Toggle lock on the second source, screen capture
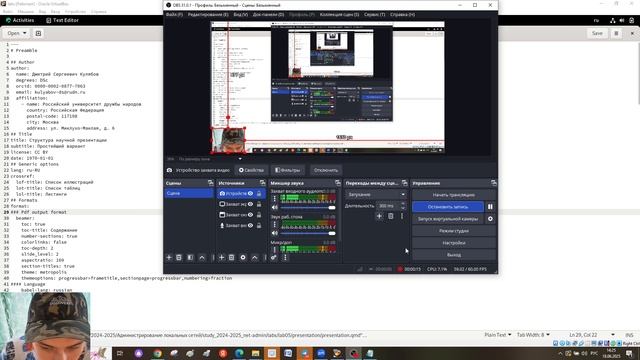640x360 pixels. point(259,204)
